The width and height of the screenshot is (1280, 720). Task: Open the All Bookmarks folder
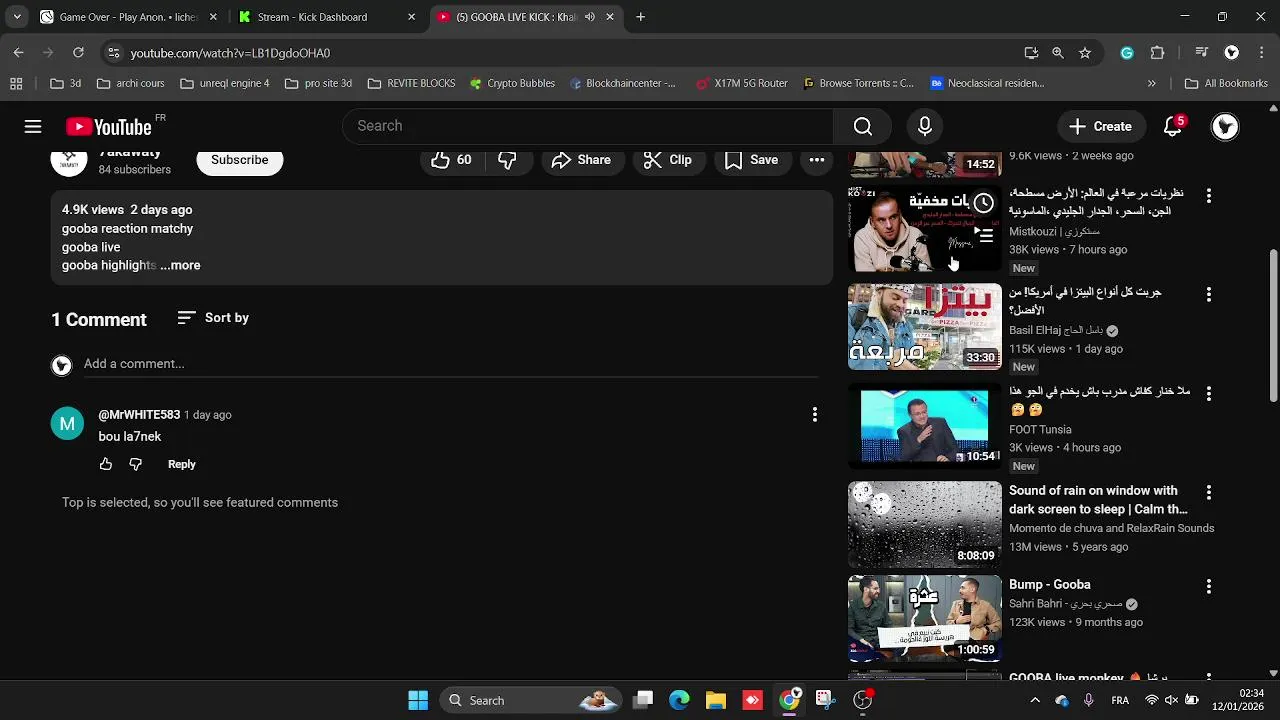point(1226,84)
